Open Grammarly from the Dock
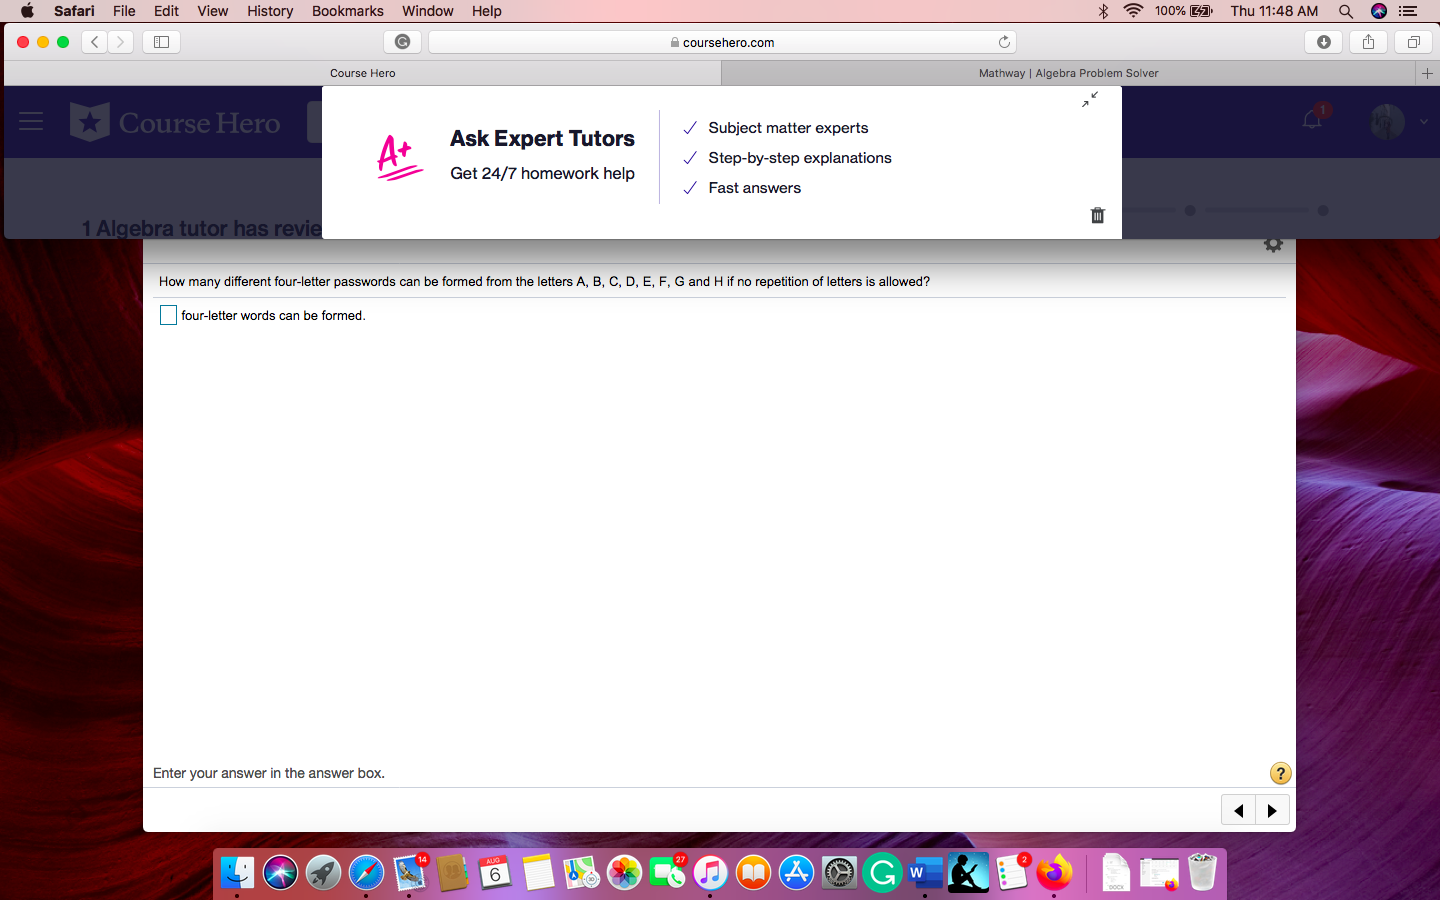Screen dimensions: 1440x900 882,873
